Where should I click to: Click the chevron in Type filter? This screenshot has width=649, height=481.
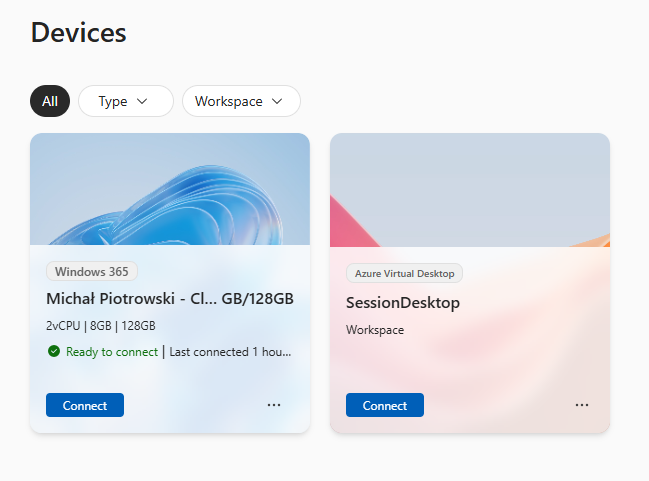(142, 101)
